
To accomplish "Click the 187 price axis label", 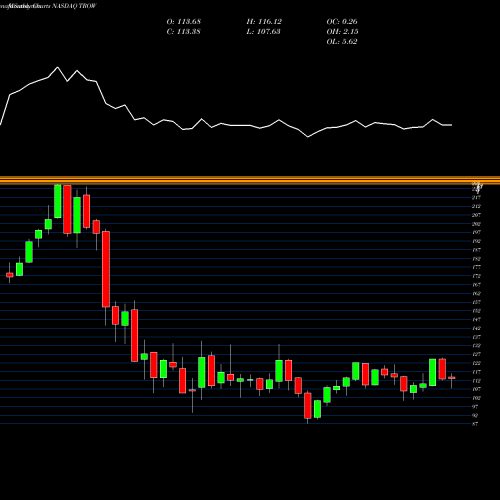I will click(x=476, y=250).
